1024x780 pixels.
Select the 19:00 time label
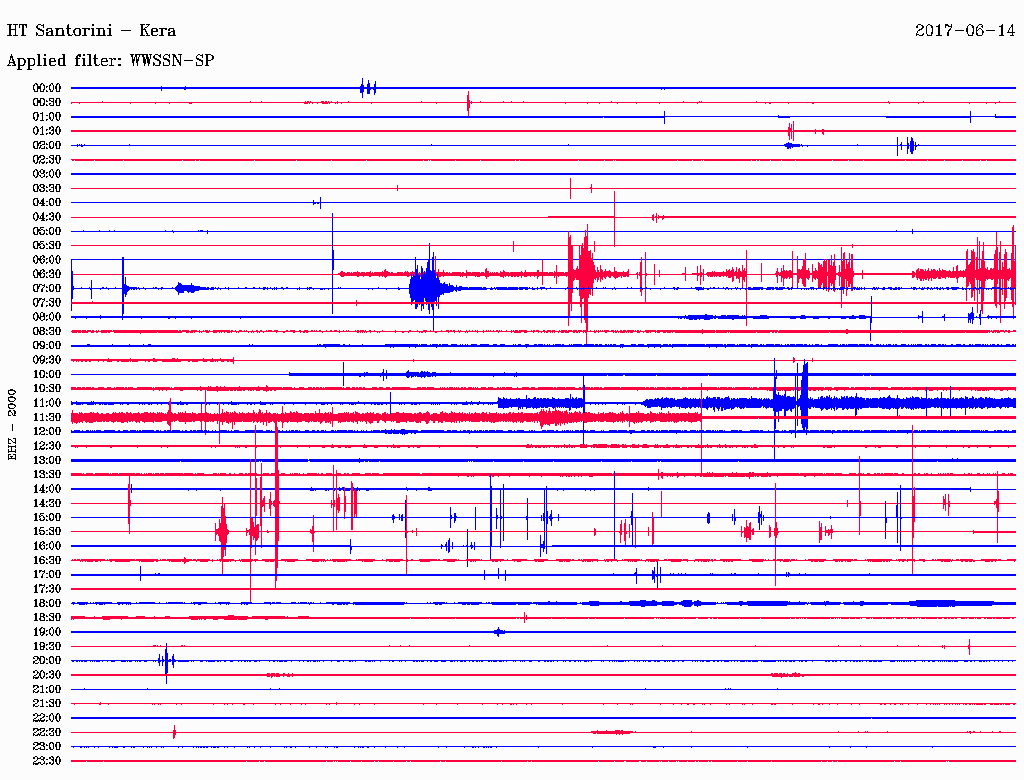[47, 632]
